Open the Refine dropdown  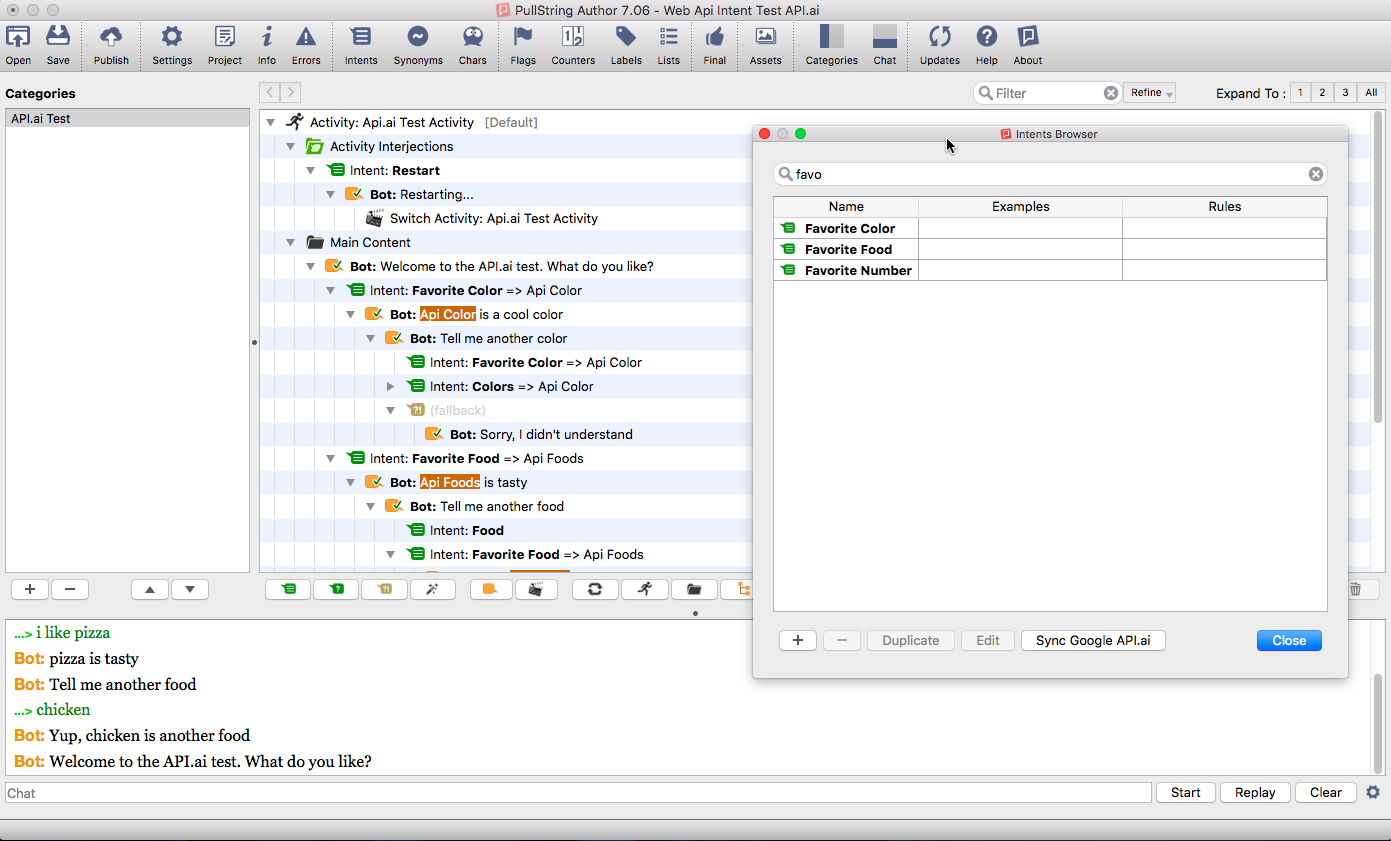tap(1150, 93)
